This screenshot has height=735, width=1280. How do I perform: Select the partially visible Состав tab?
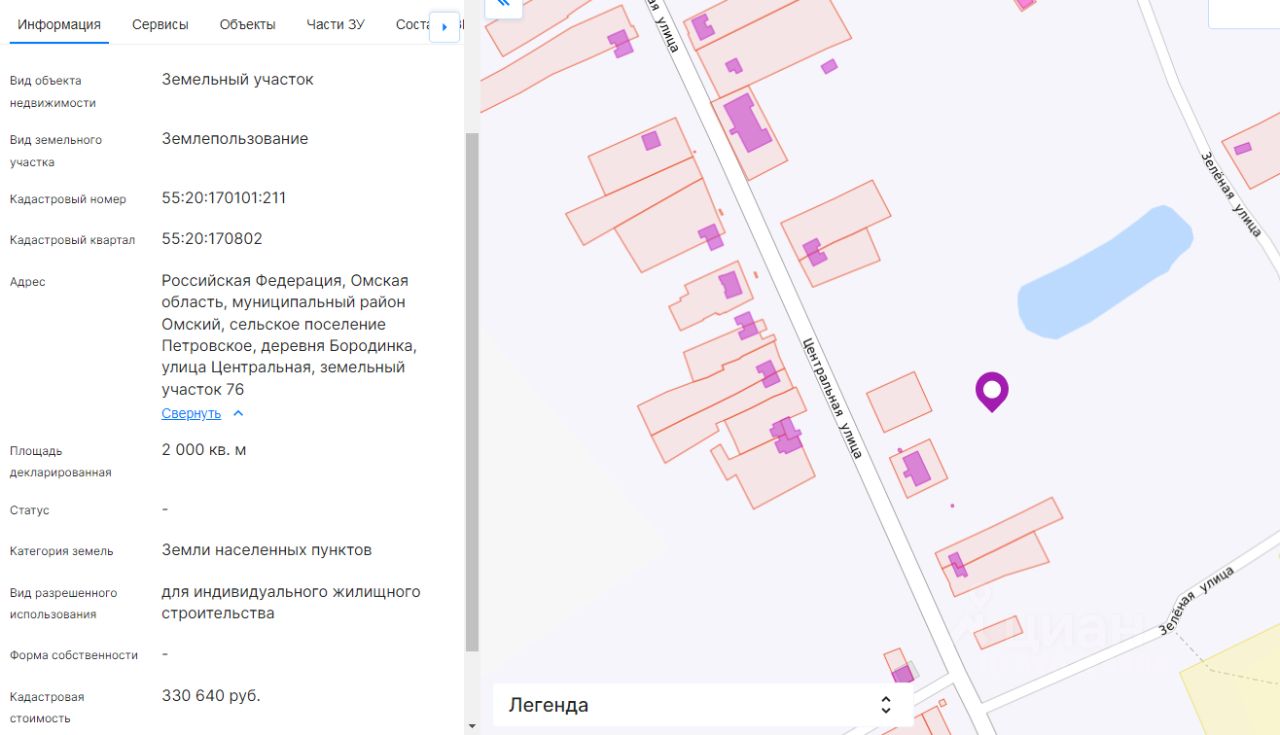point(412,25)
